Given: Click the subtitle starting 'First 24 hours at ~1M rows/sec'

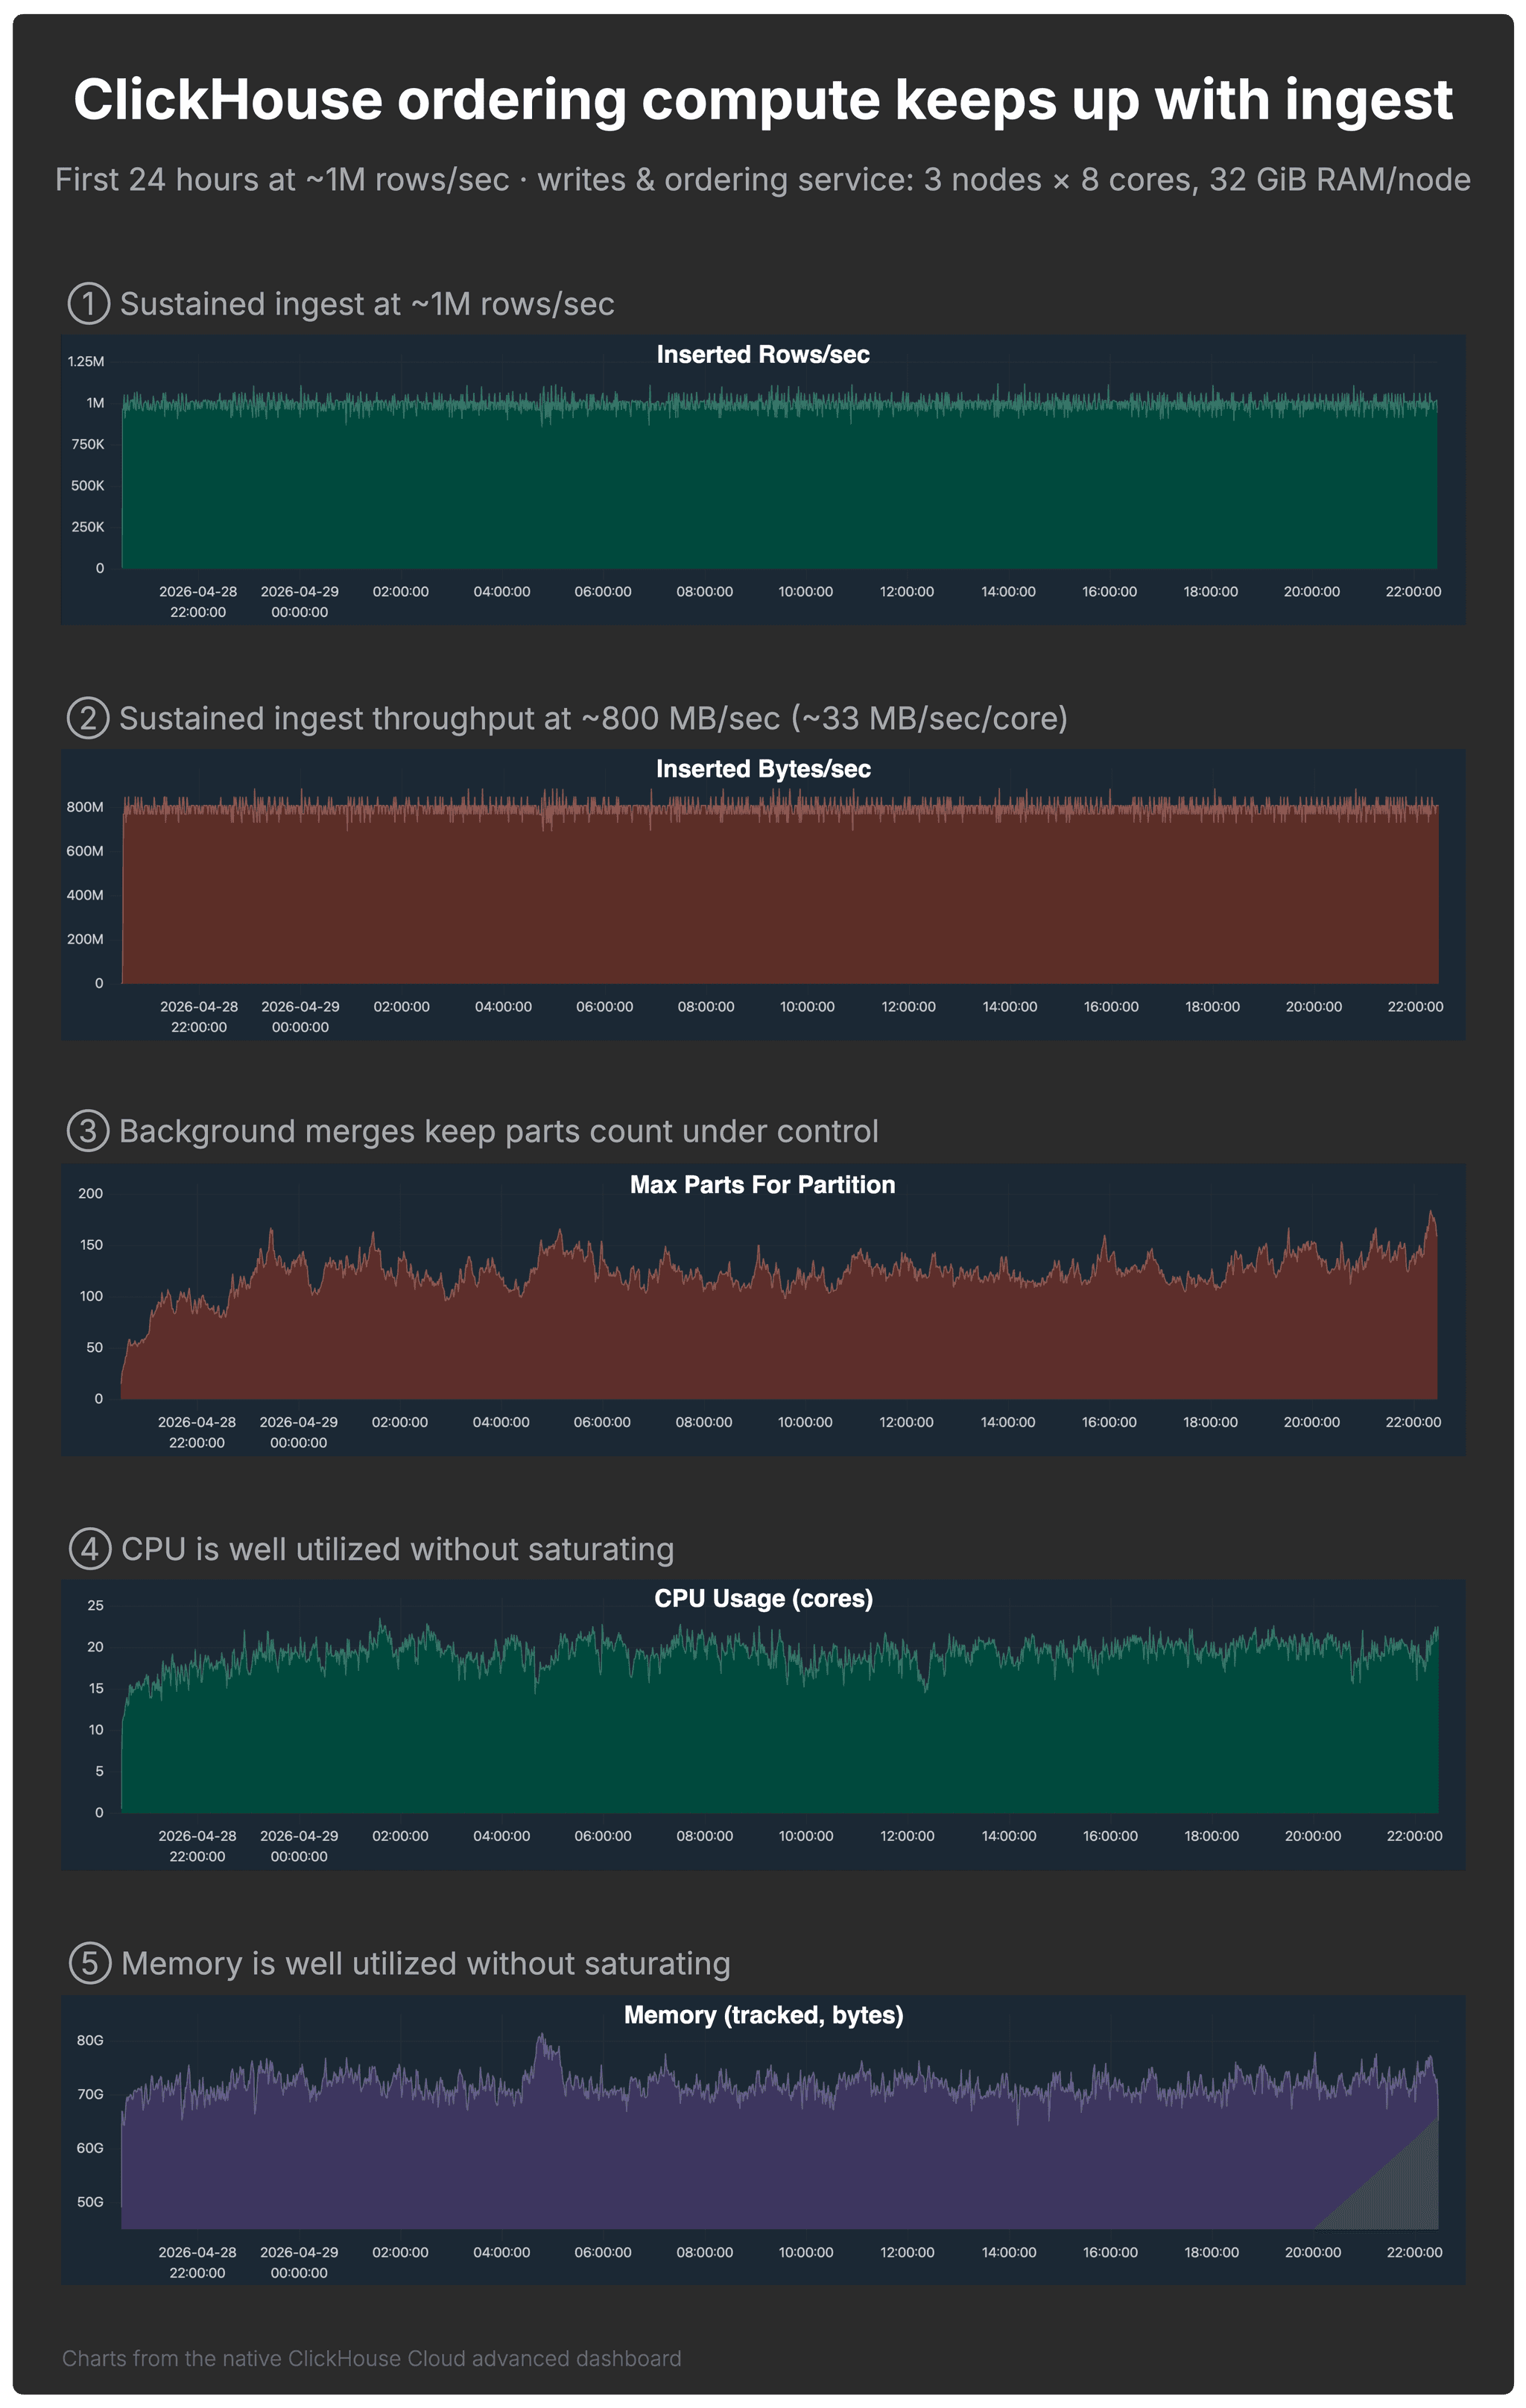Looking at the screenshot, I should tap(762, 179).
